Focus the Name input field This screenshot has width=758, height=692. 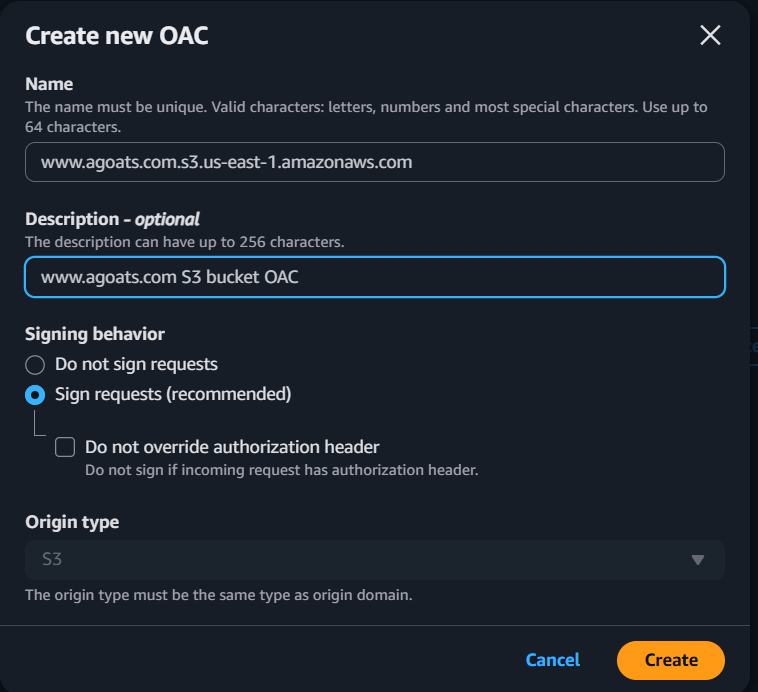coord(374,162)
